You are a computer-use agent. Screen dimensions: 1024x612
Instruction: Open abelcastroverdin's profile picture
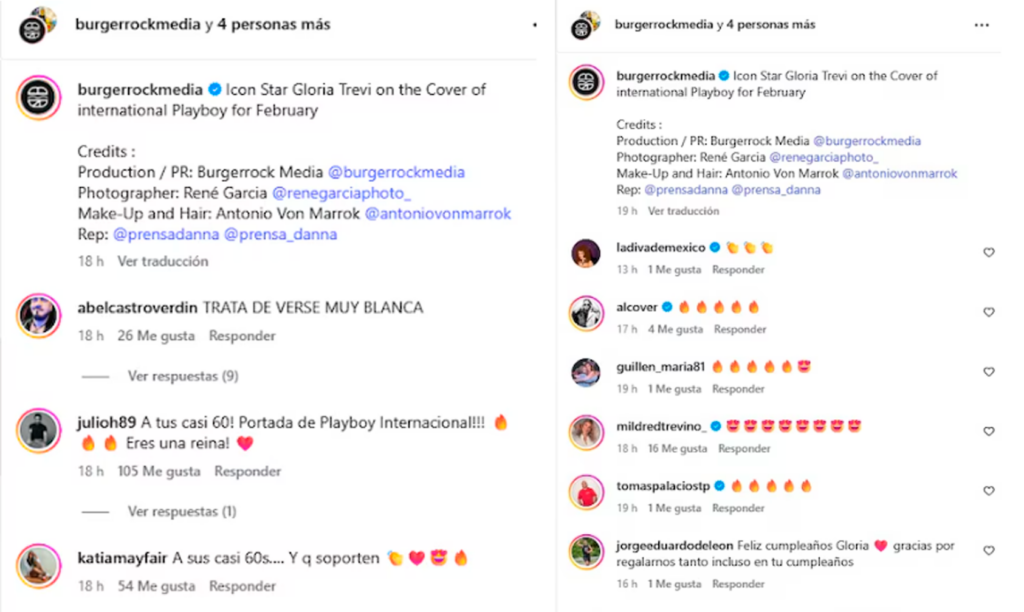point(39,315)
